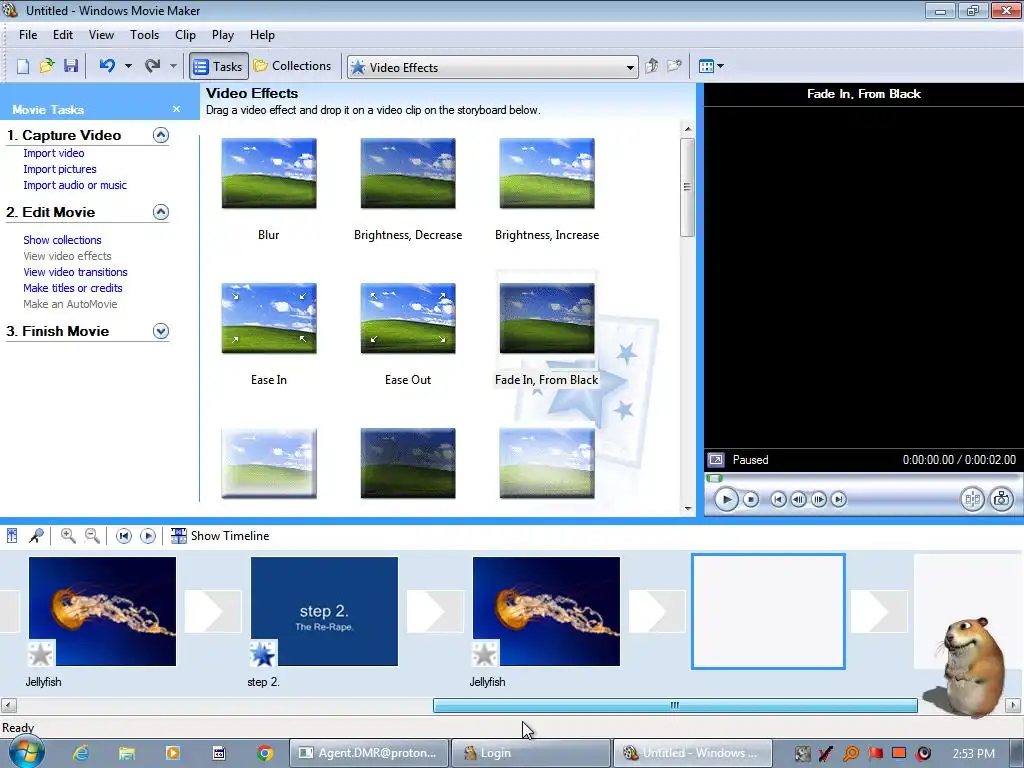This screenshot has height=768, width=1024.
Task: Open the Edit menu
Action: pyautogui.click(x=63, y=35)
